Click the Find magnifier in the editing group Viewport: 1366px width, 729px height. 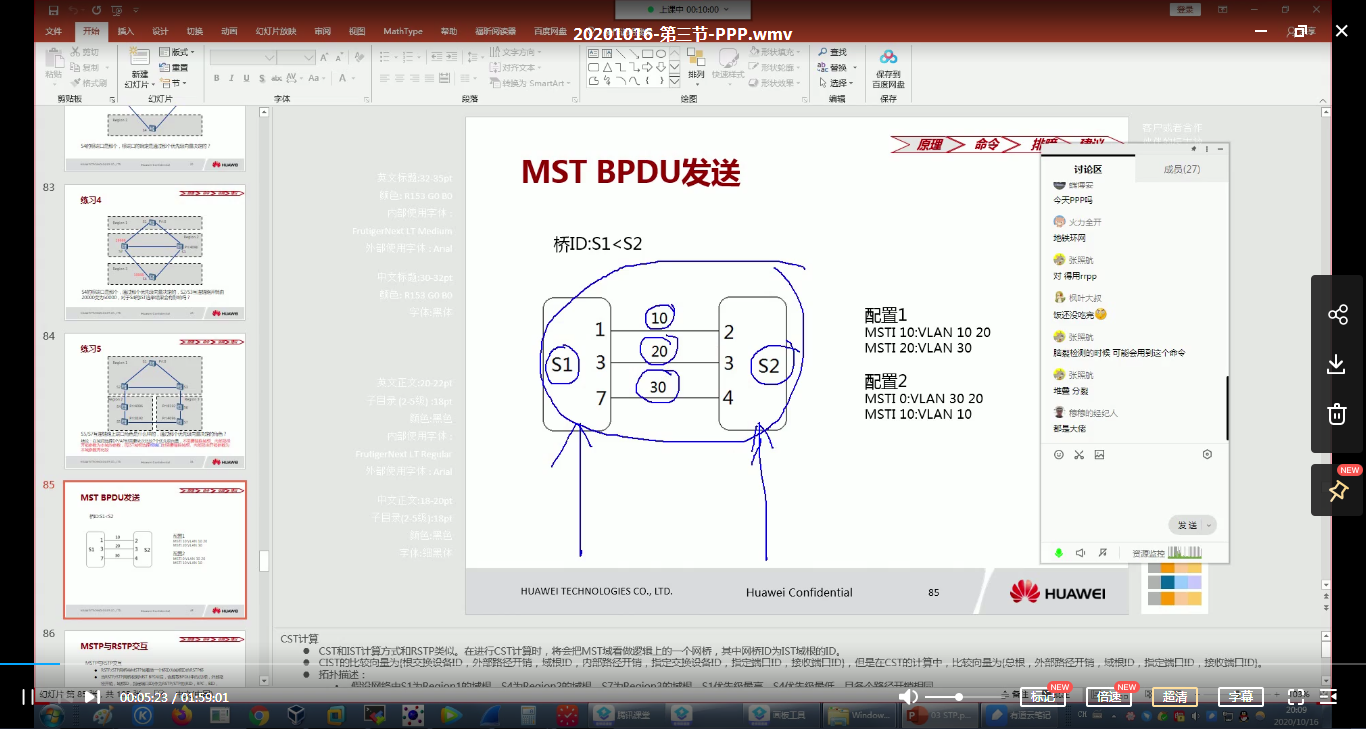[x=822, y=52]
